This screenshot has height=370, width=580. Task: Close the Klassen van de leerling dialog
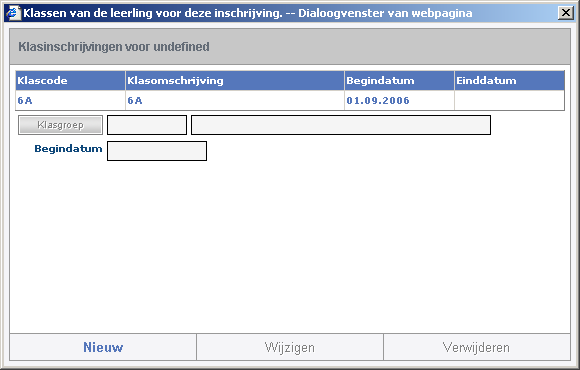566,13
